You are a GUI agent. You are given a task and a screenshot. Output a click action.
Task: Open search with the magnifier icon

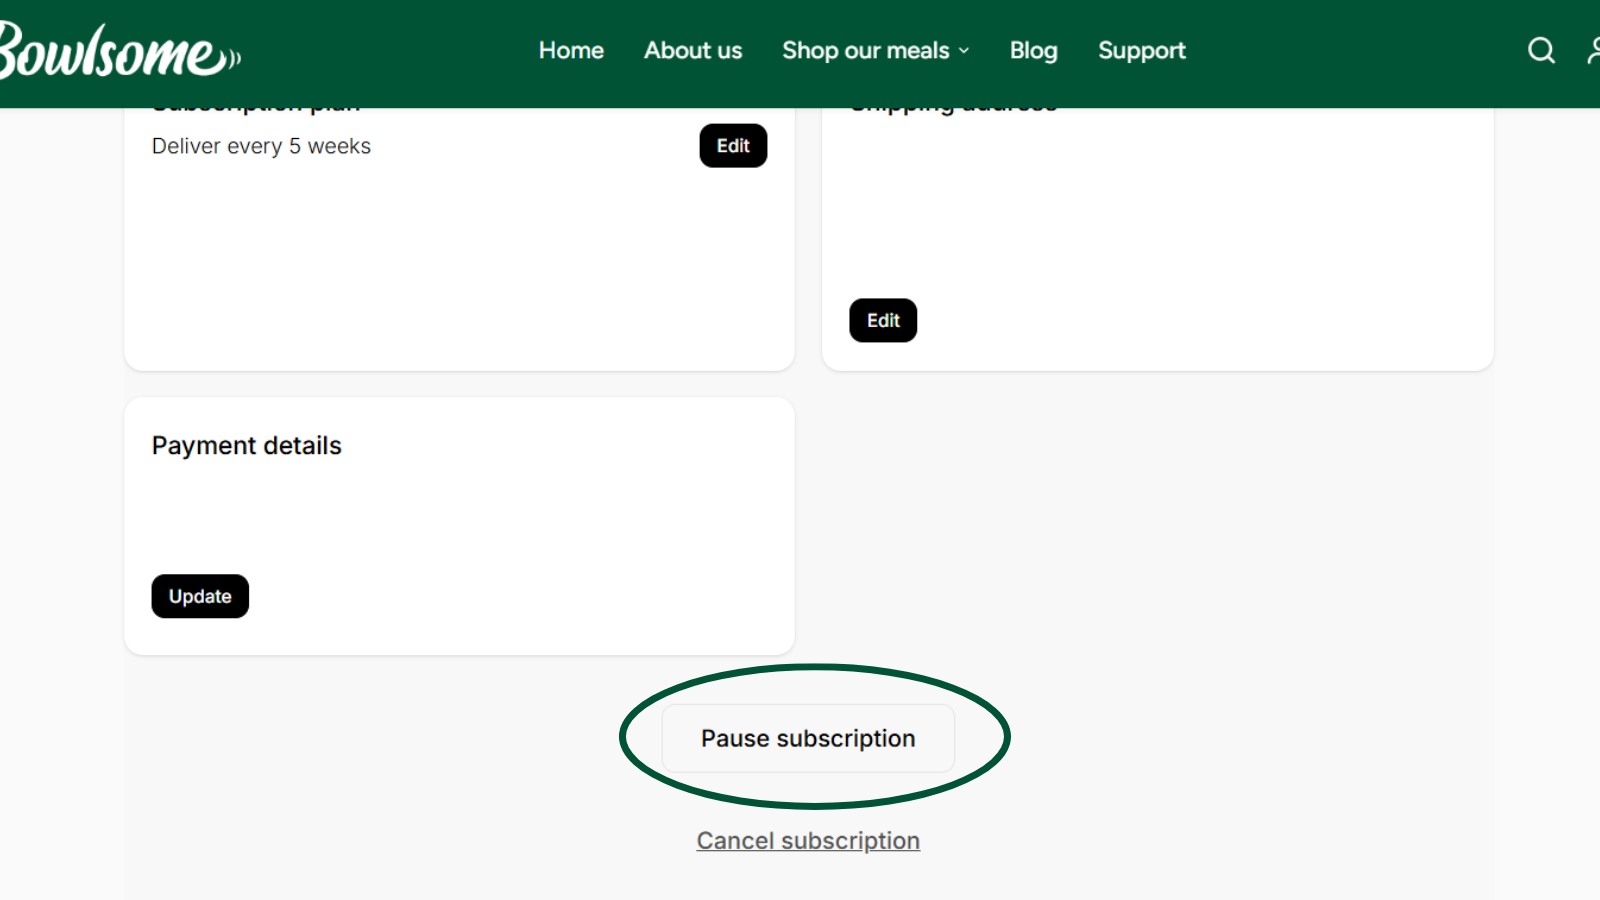coord(1541,50)
